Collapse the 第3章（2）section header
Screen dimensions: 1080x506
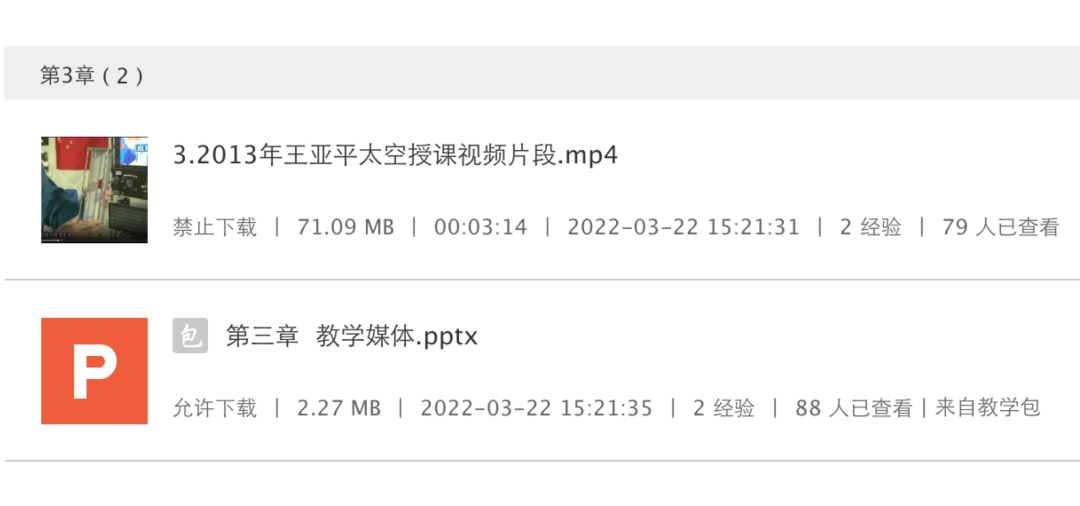pos(541,73)
